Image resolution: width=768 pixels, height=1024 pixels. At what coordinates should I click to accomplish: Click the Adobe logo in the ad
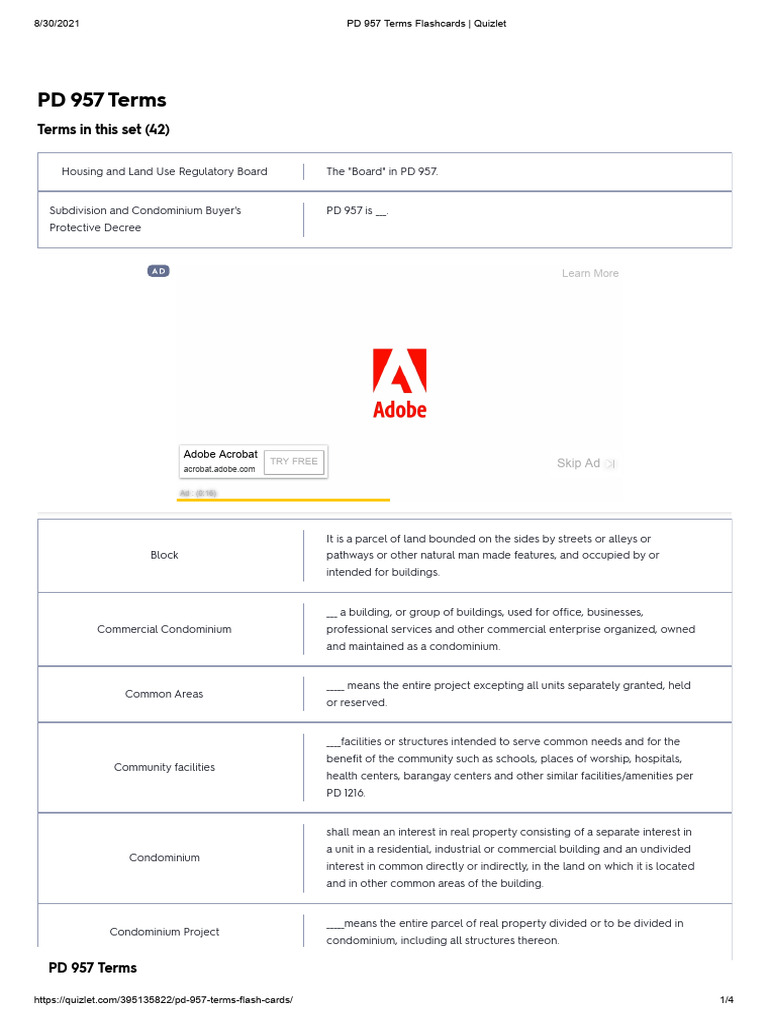[x=399, y=383]
